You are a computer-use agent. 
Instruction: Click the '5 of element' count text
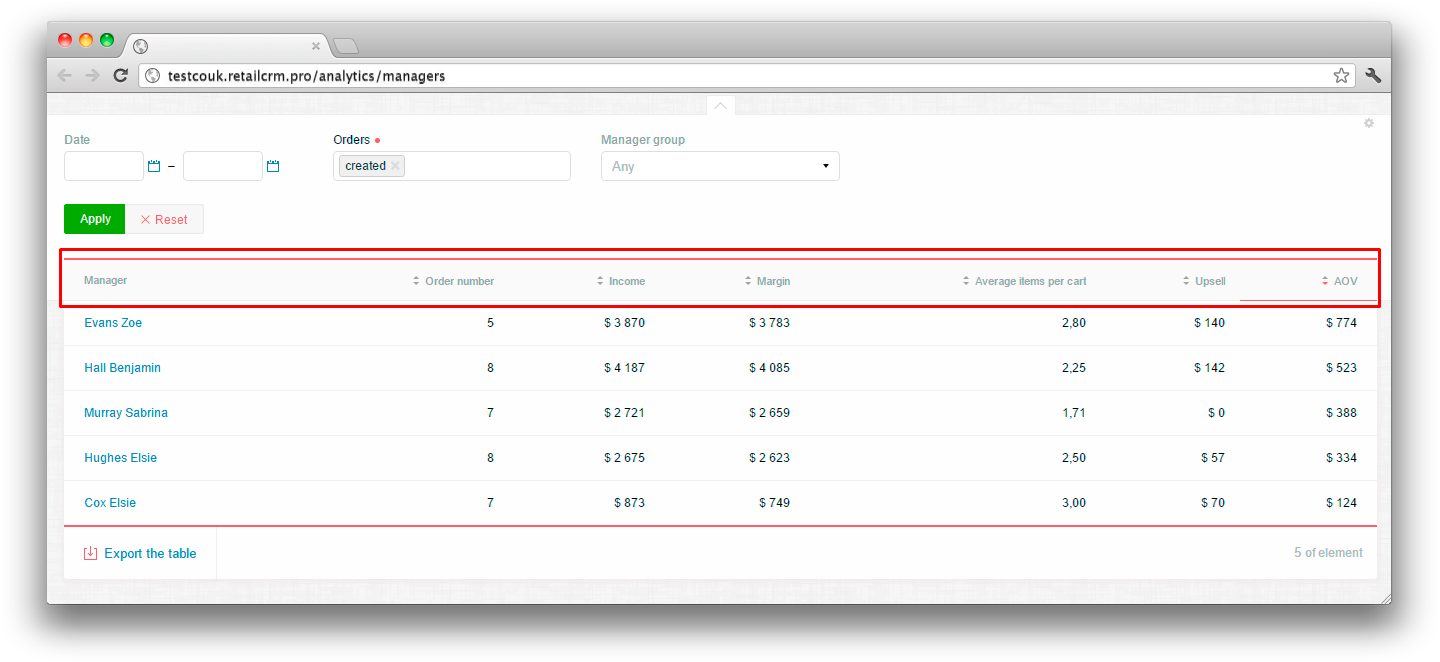tap(1328, 553)
